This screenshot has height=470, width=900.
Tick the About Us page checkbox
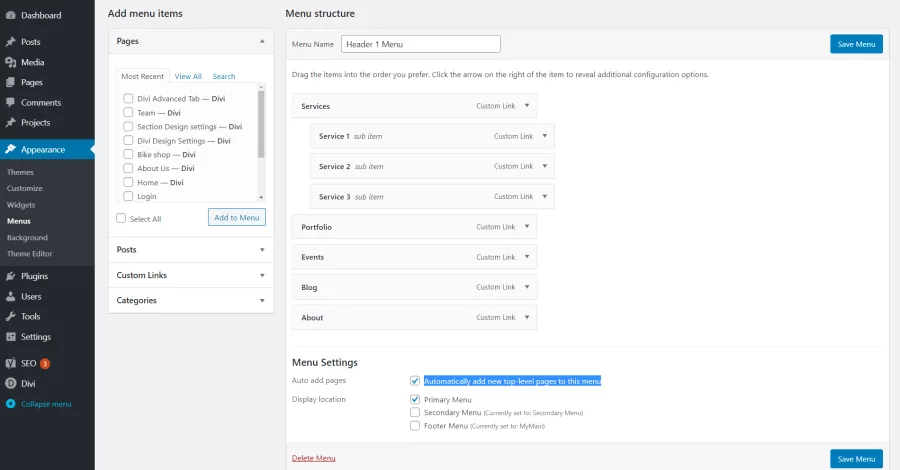(x=128, y=168)
